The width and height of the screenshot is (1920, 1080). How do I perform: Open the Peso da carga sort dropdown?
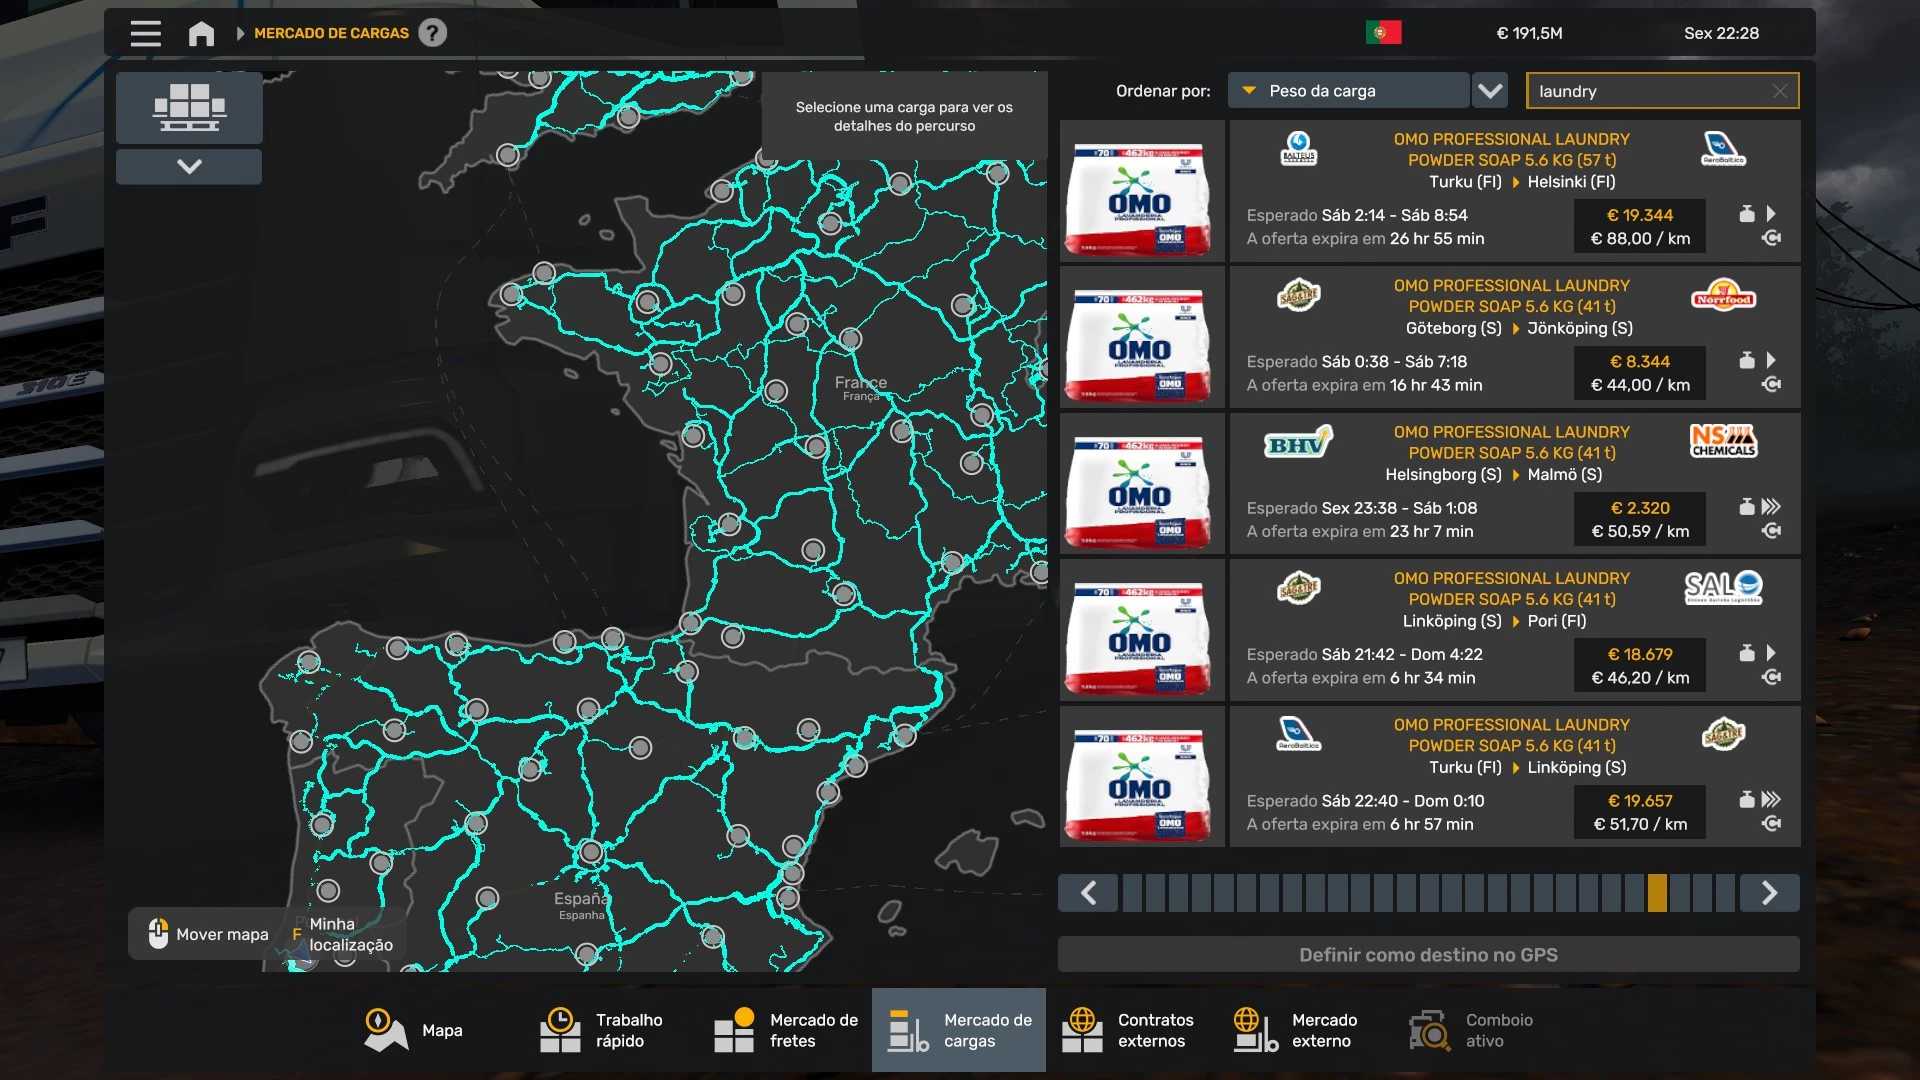(1348, 91)
